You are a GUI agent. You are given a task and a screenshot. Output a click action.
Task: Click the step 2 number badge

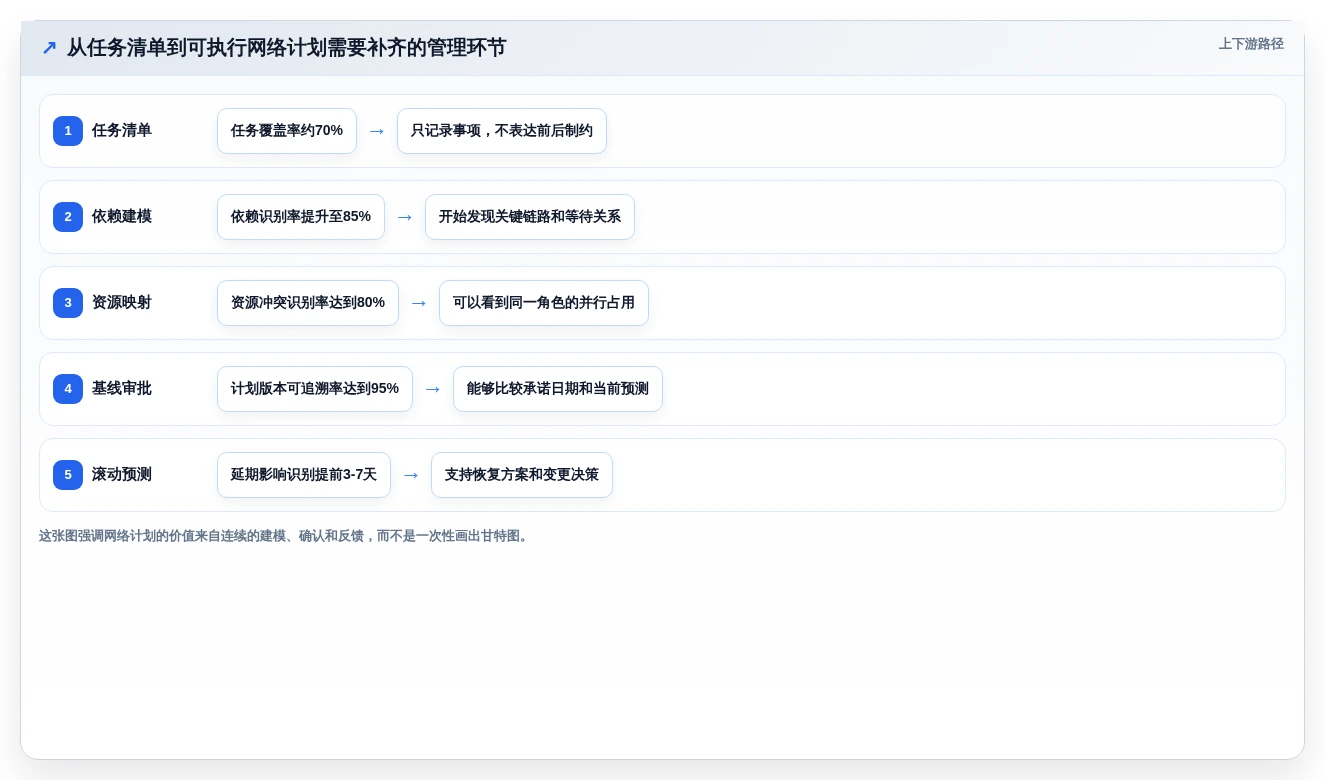pos(68,217)
